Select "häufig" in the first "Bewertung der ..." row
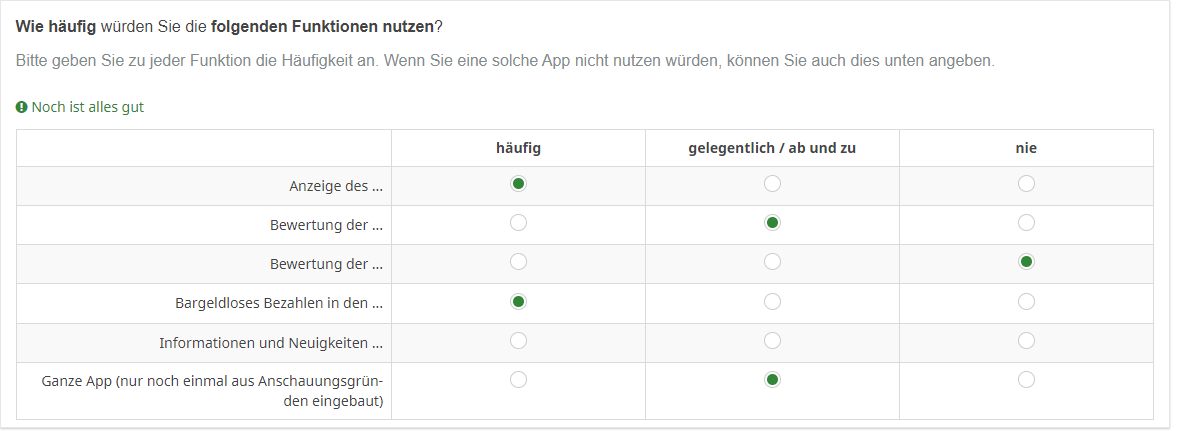 point(518,223)
